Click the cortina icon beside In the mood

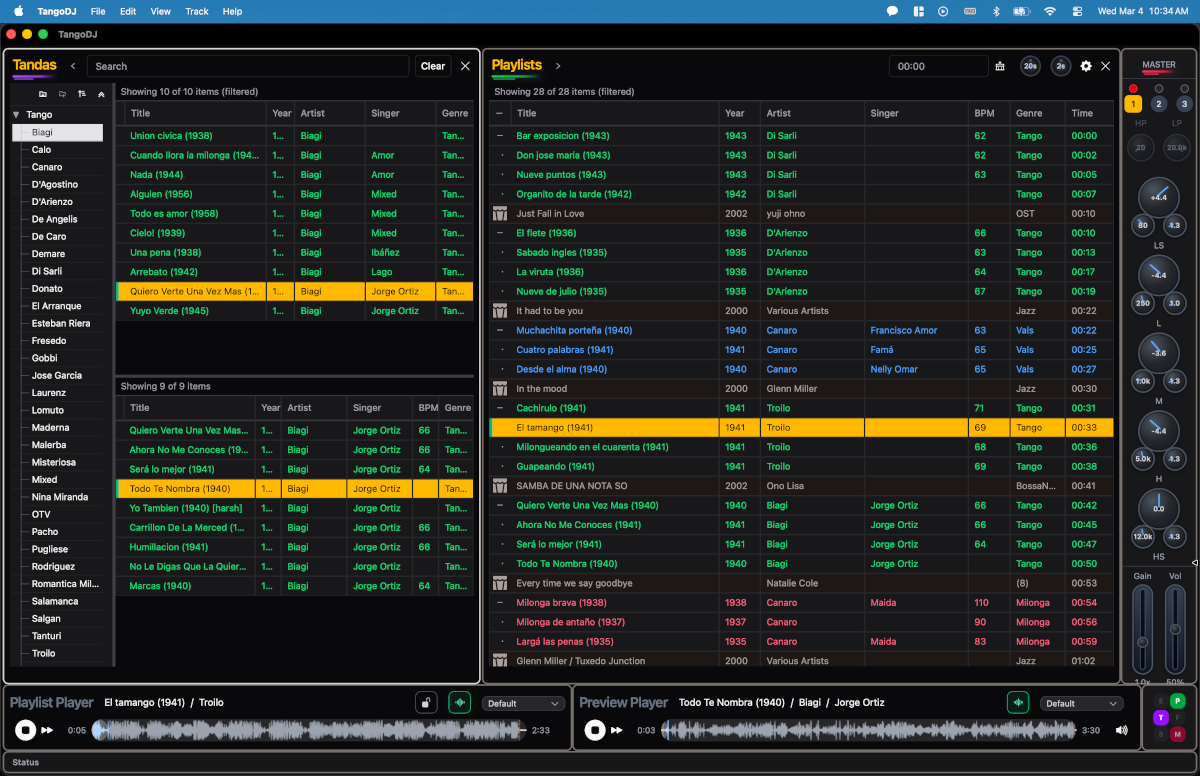click(x=501, y=389)
